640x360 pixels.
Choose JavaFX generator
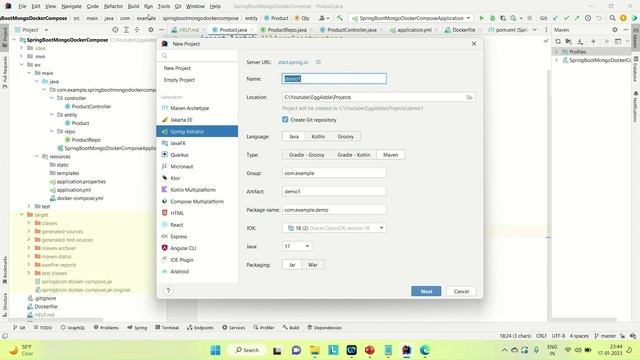tap(197, 143)
